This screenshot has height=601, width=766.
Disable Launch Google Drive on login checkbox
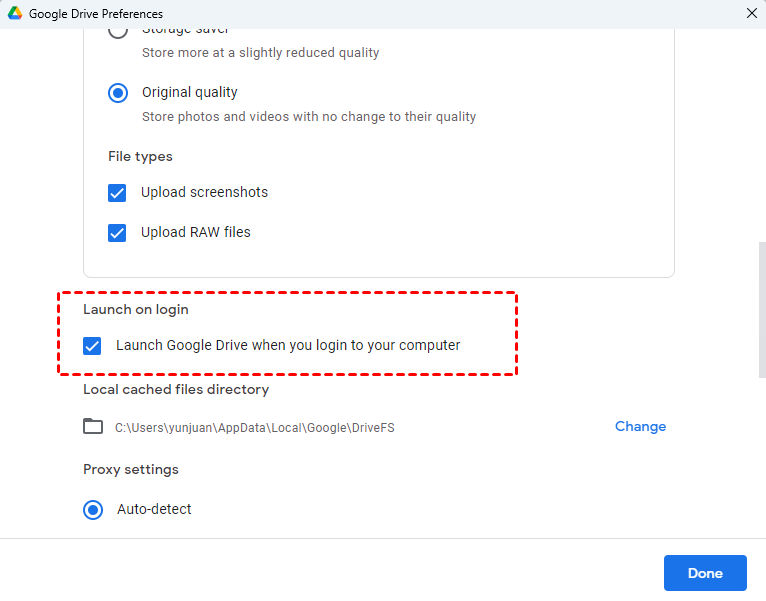[x=92, y=346]
